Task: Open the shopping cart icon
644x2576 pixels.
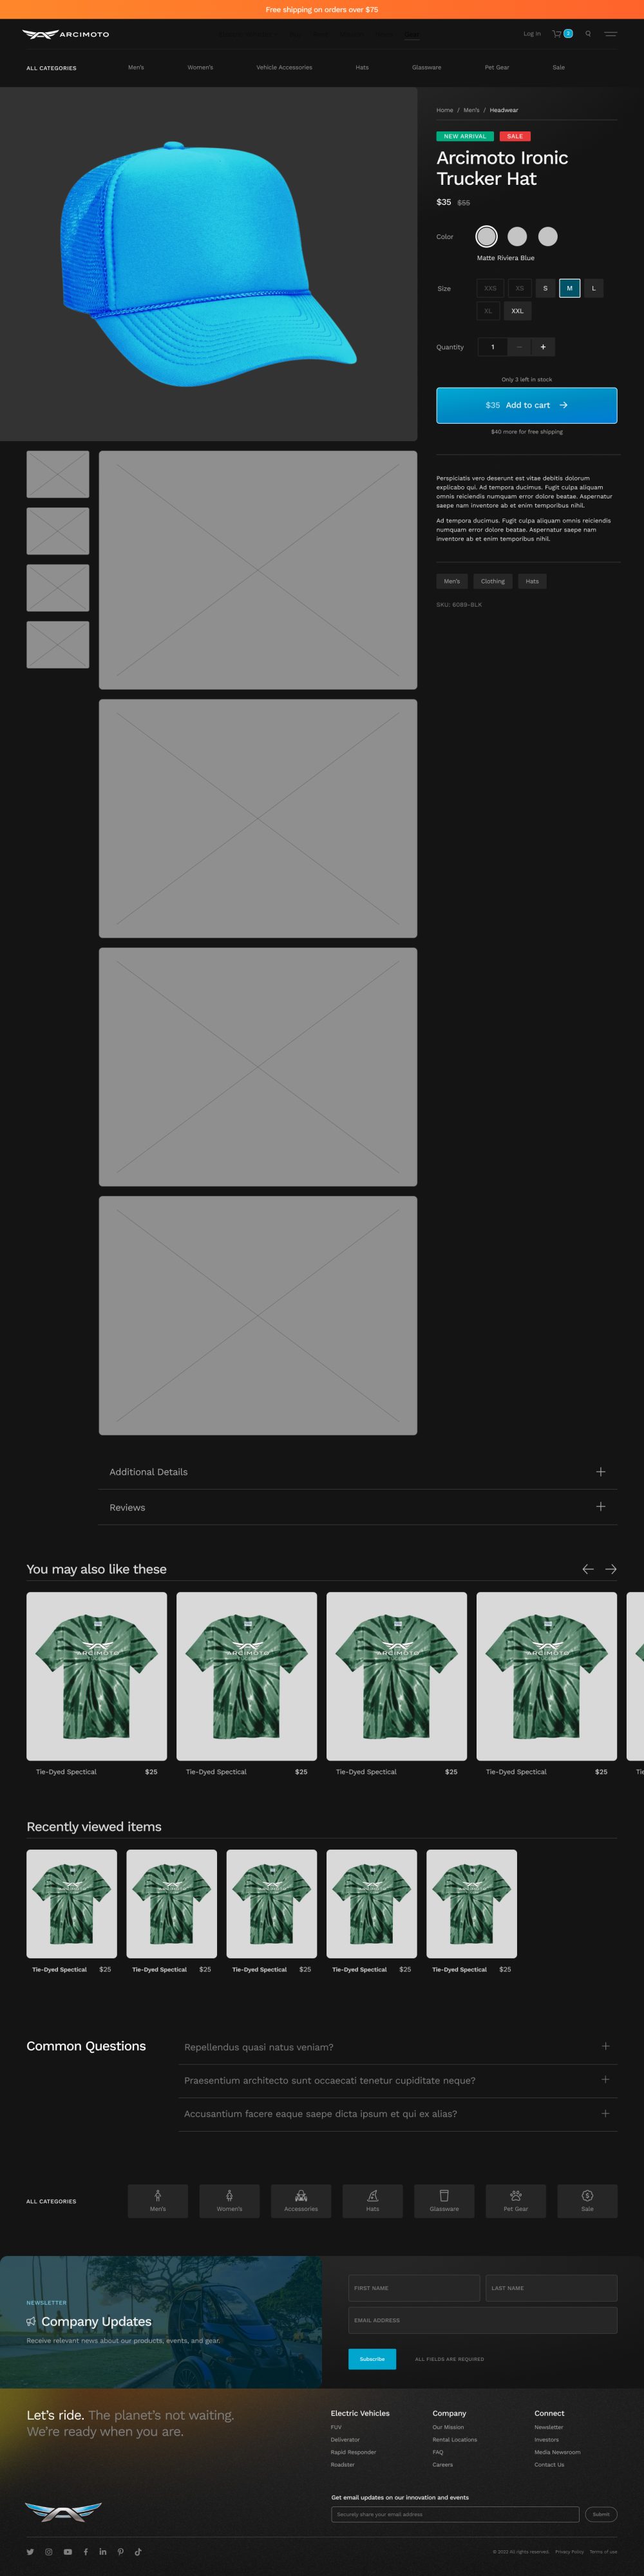Action: tap(558, 34)
